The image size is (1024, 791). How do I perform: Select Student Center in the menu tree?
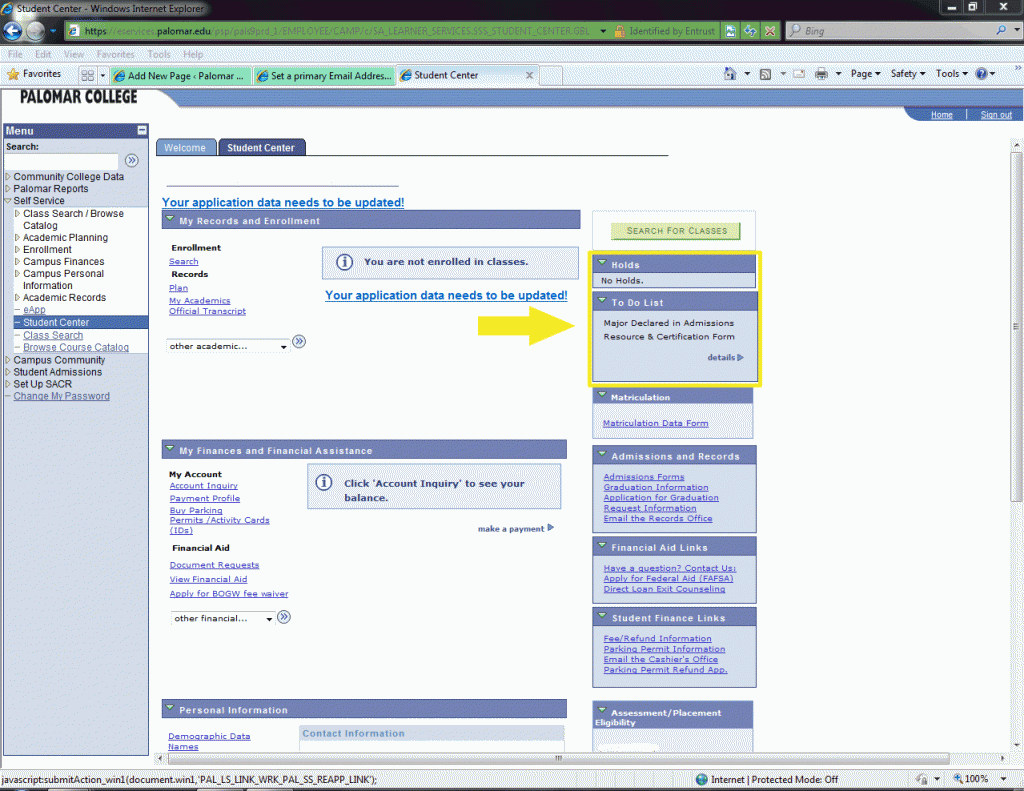(56, 322)
